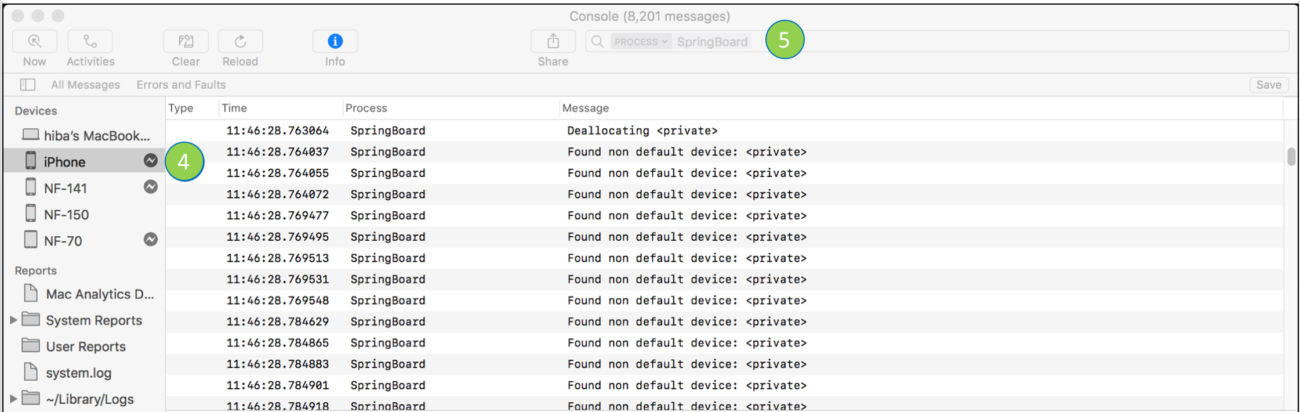Expand the System Reports folder
The height and width of the screenshot is (412, 1300).
[13, 321]
